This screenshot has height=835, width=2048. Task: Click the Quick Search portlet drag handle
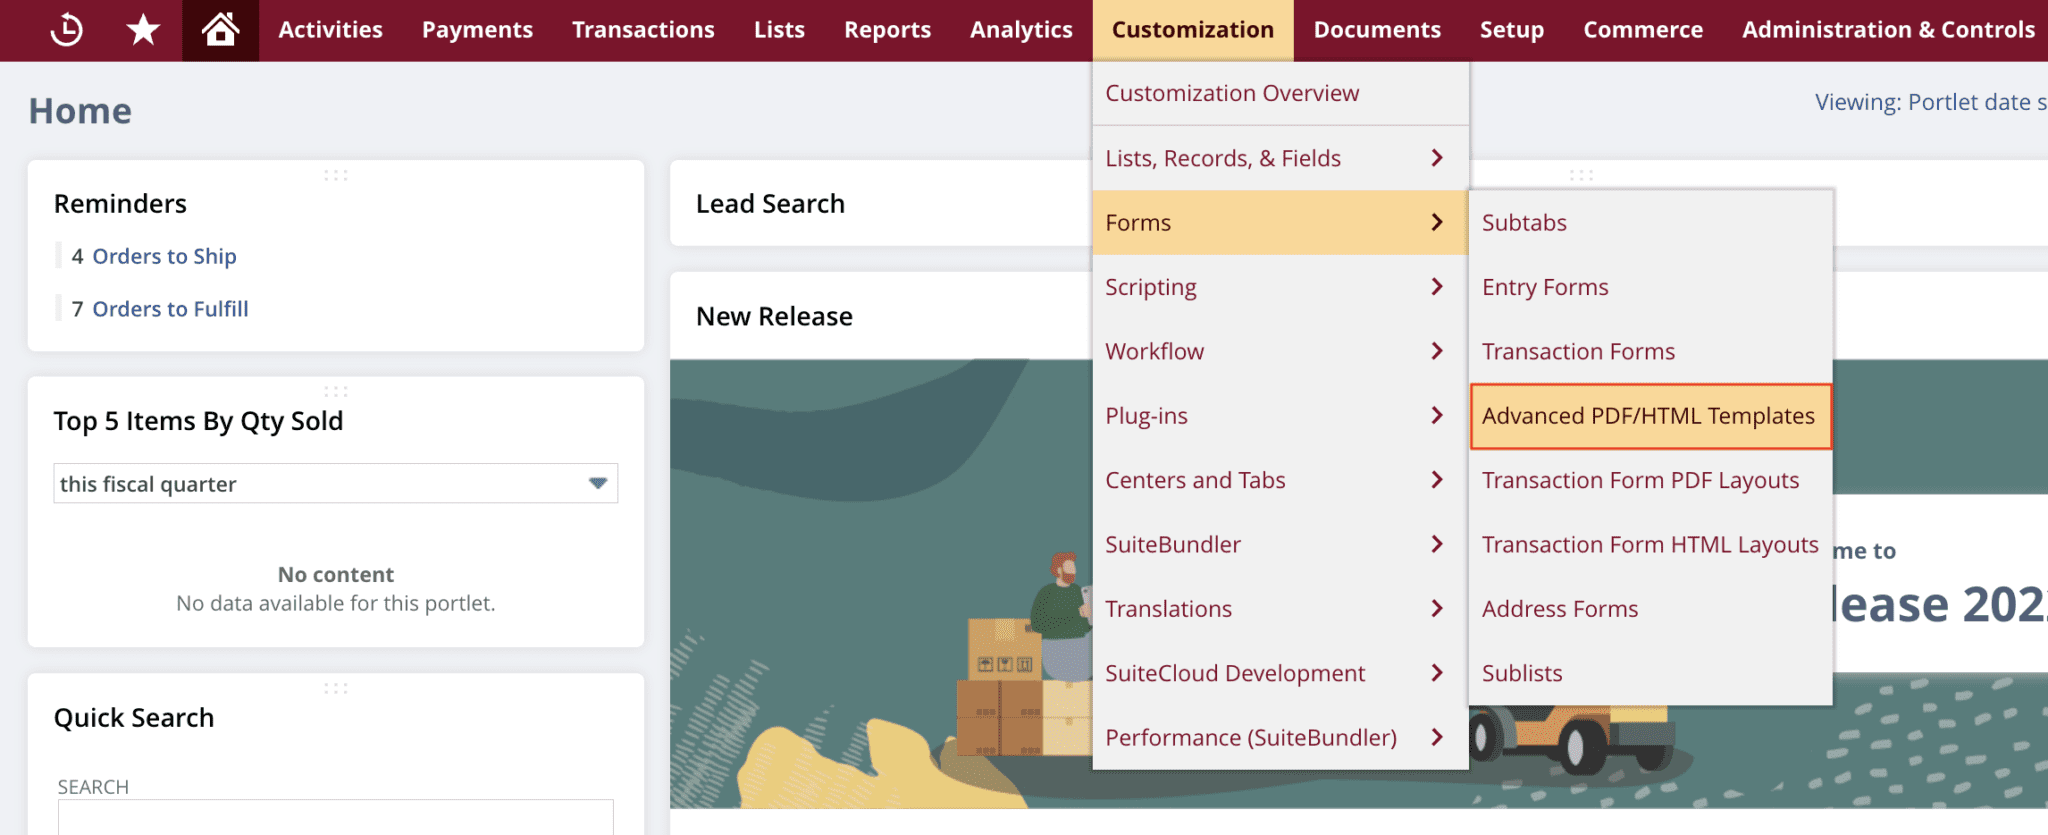[336, 688]
